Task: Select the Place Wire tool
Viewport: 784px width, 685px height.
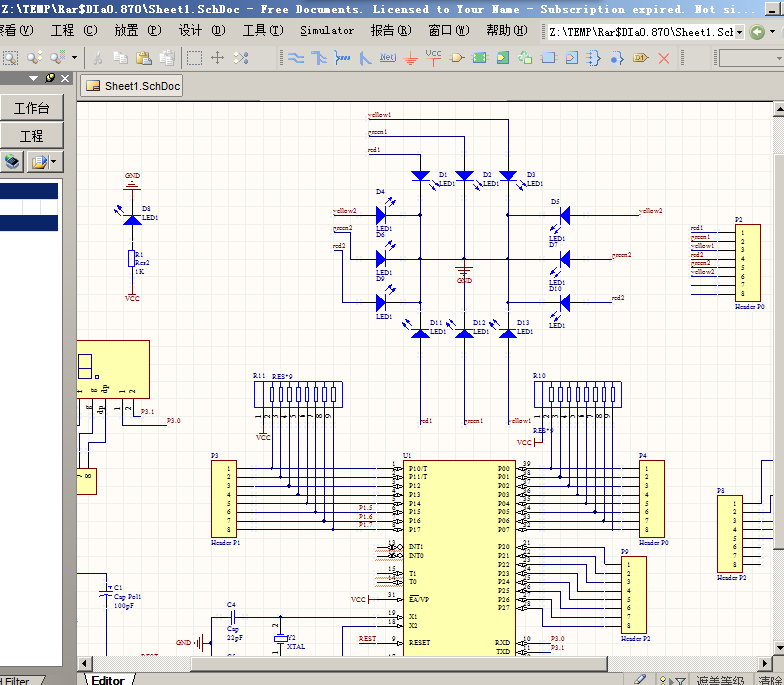Action: click(296, 58)
